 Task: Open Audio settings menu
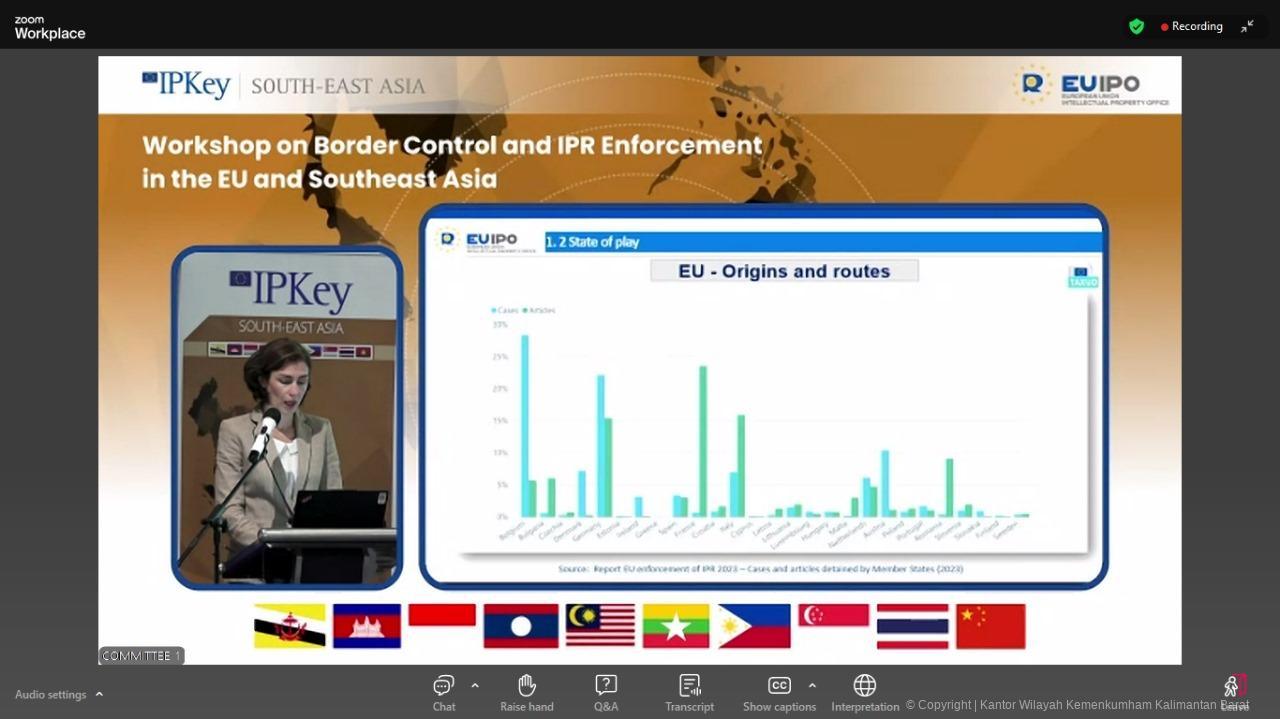tap(59, 694)
